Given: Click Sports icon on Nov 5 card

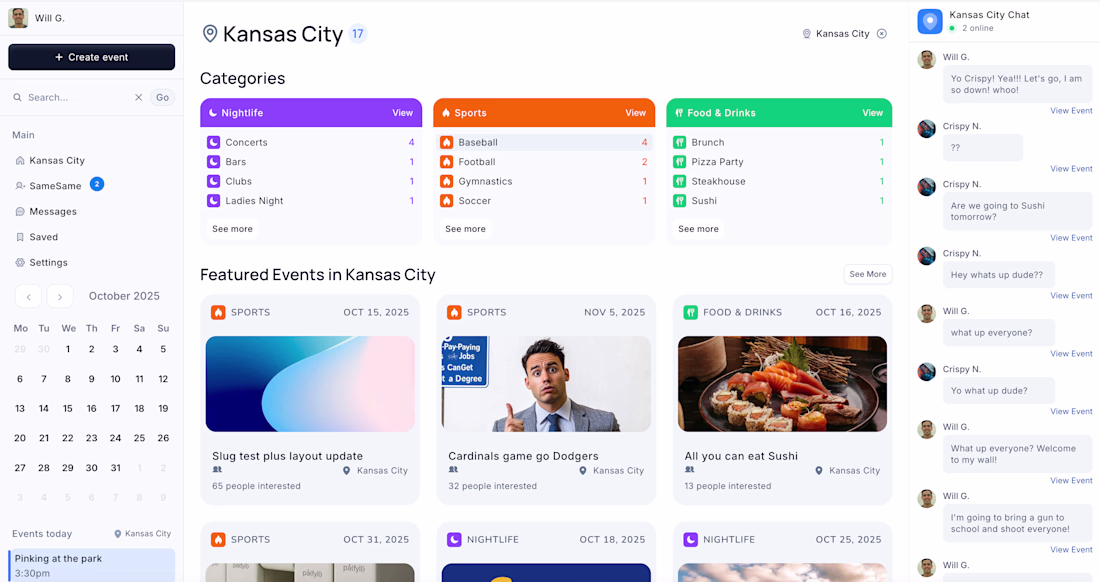Looking at the screenshot, I should (454, 312).
